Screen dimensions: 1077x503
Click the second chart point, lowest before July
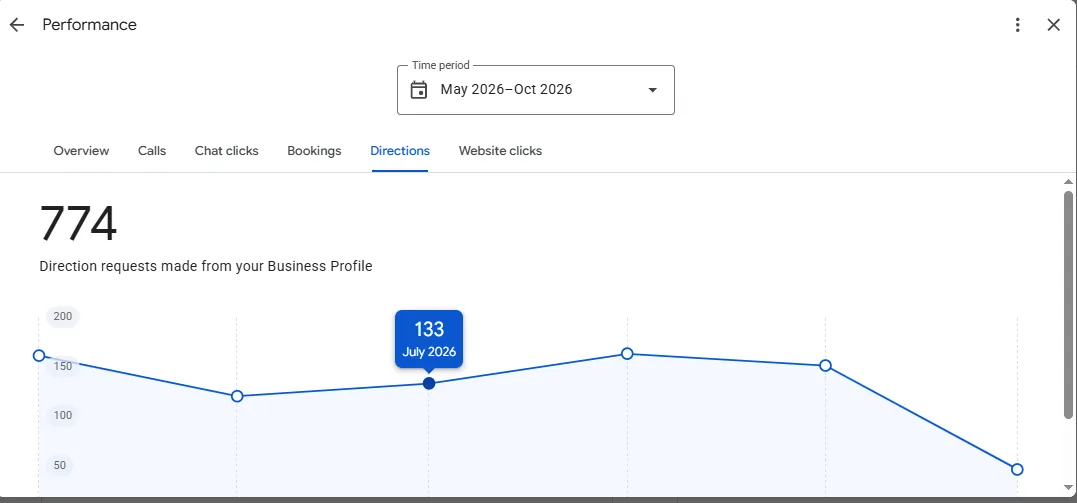coord(237,396)
